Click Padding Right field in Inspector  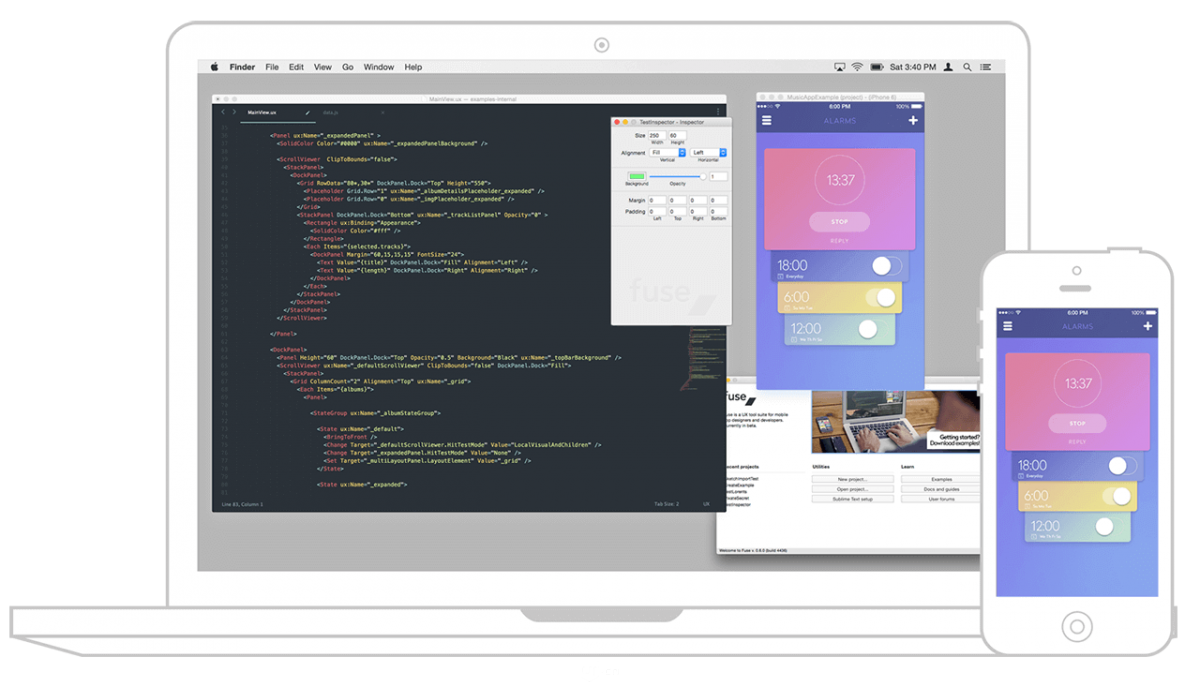point(698,211)
